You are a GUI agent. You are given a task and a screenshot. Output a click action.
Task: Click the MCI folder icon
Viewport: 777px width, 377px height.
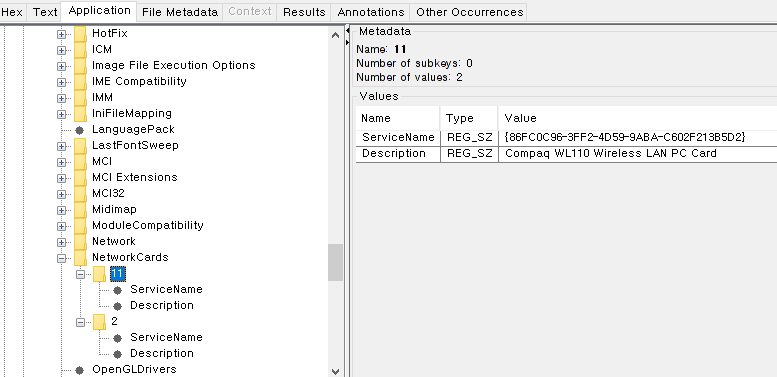(80, 162)
